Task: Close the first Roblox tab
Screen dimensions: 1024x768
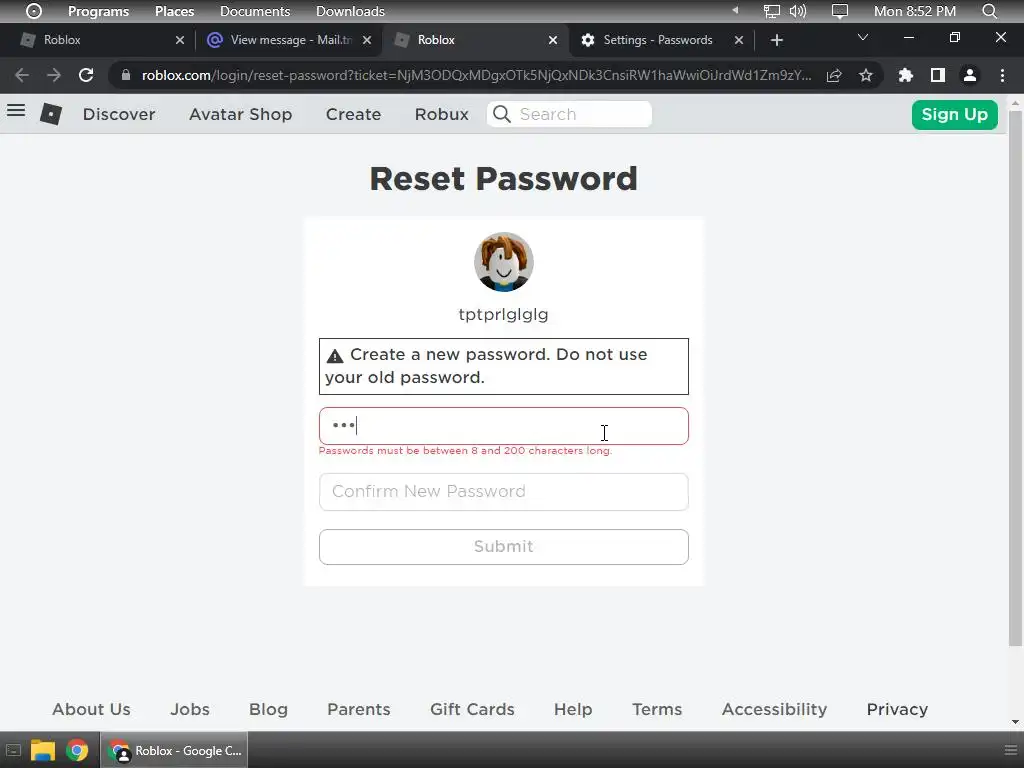Action: (x=180, y=40)
